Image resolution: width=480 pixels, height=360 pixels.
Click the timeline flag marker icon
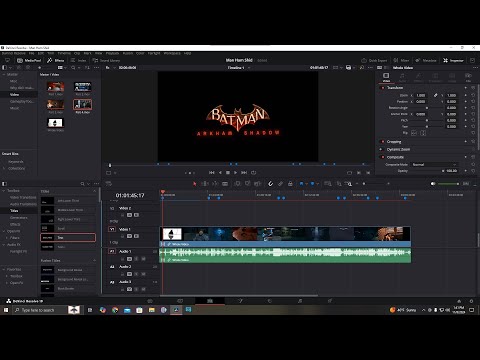pos(301,184)
